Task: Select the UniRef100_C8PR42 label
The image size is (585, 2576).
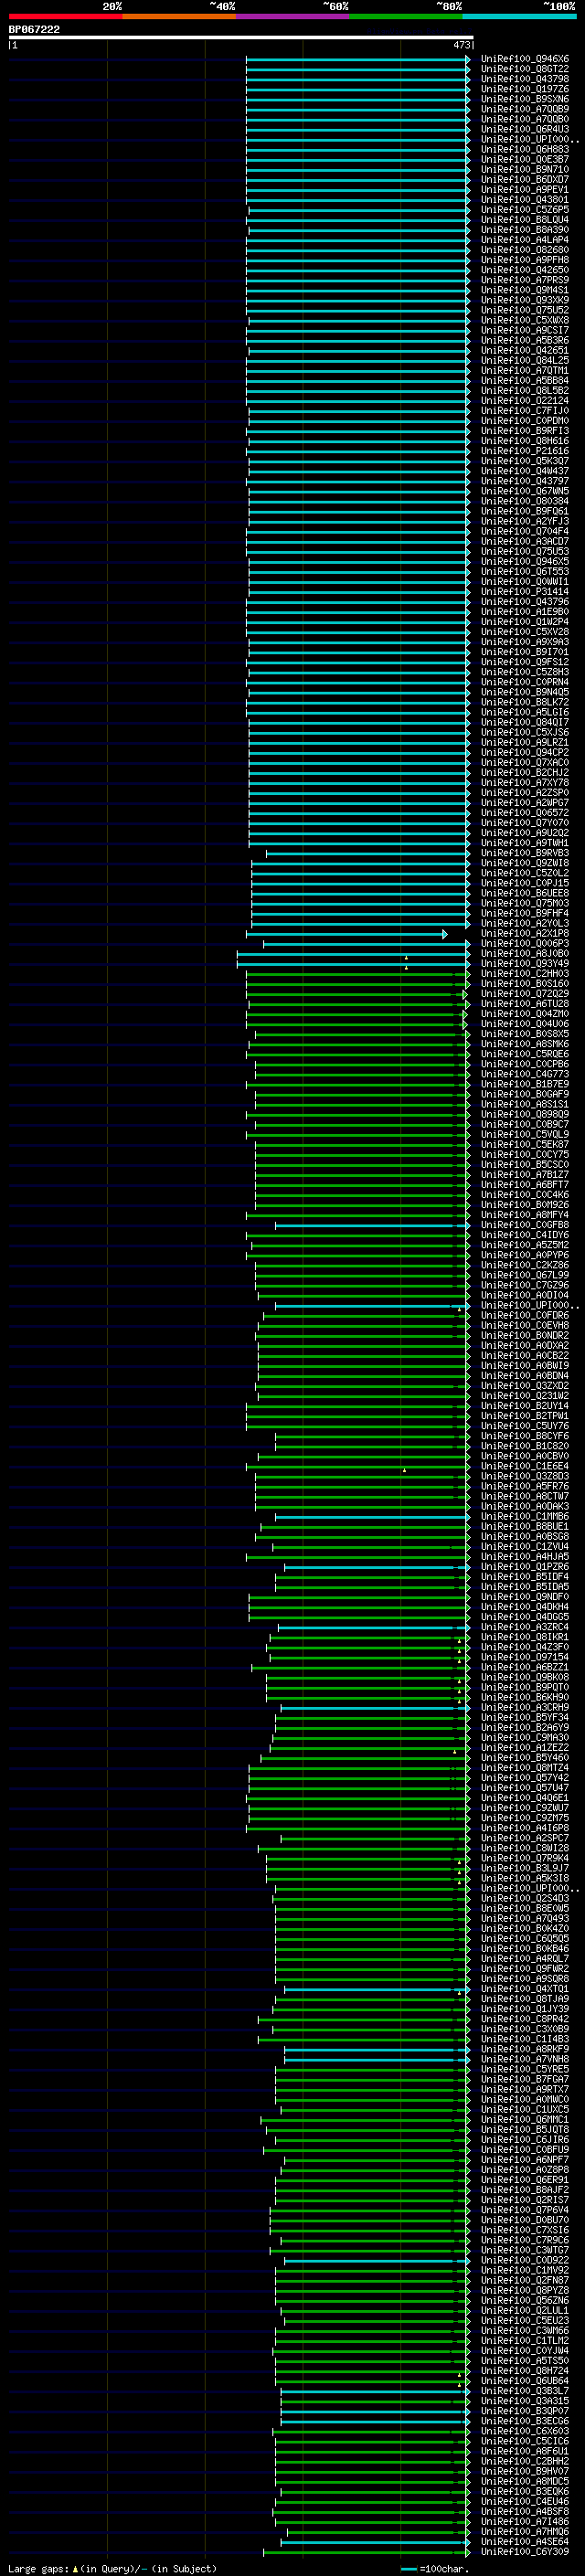Action: click(x=525, y=2019)
